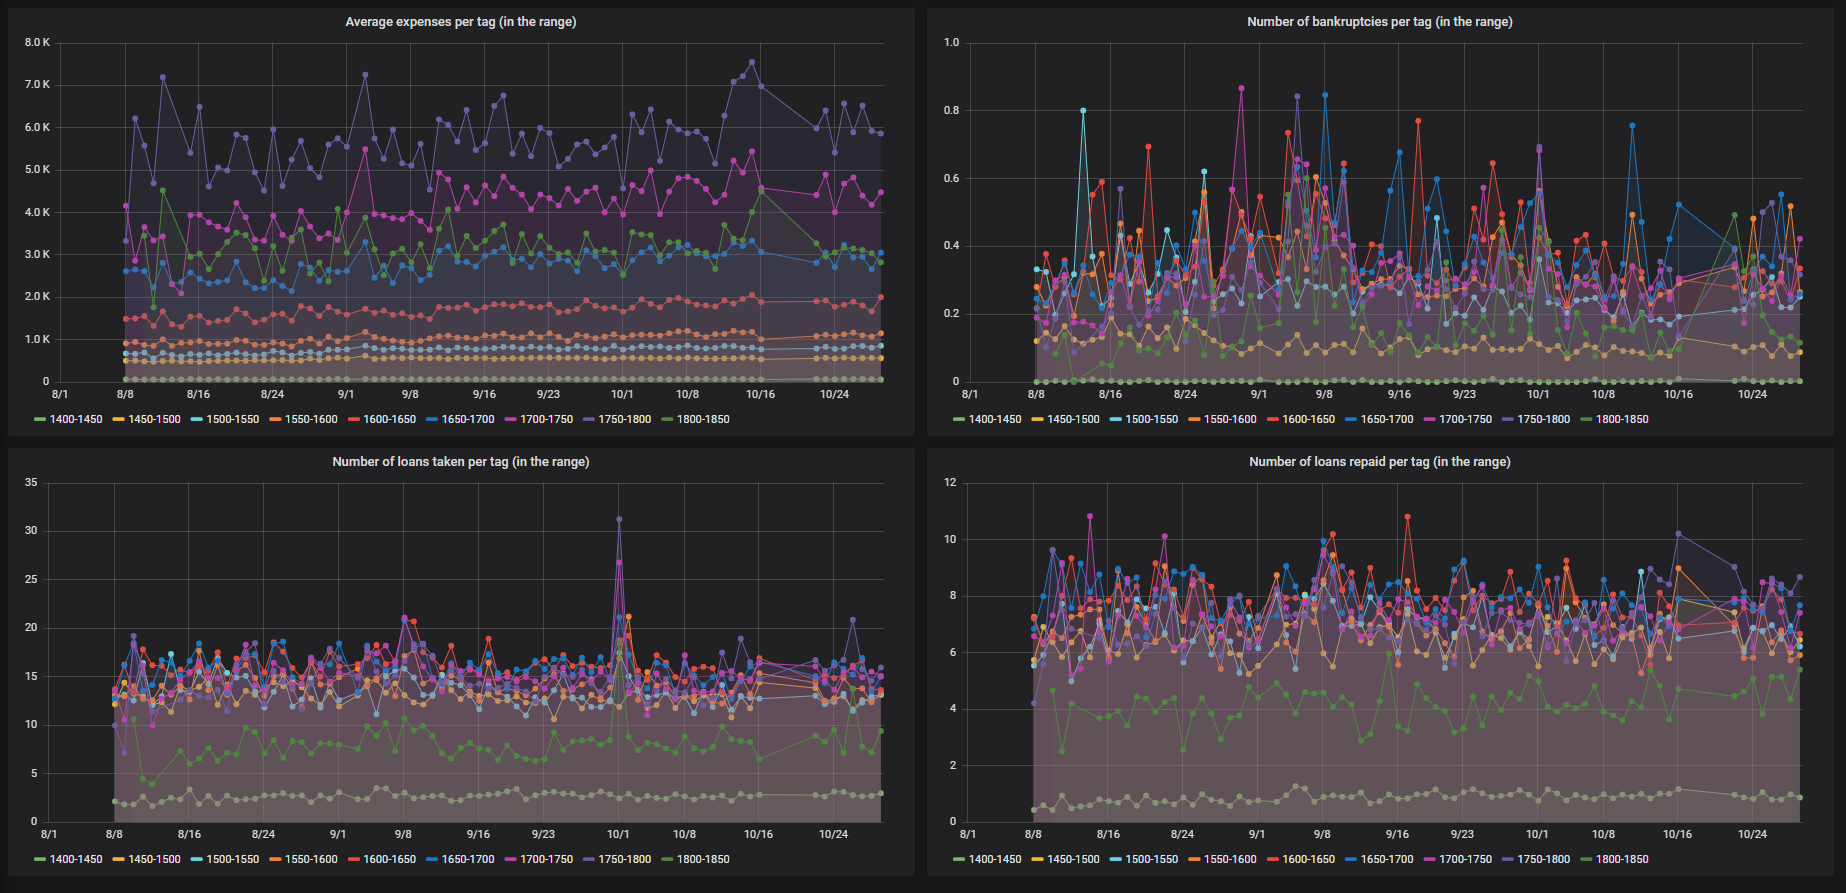This screenshot has width=1846, height=893.
Task: Click the 10/16 x-axis label in Average expenses
Action: coord(760,394)
